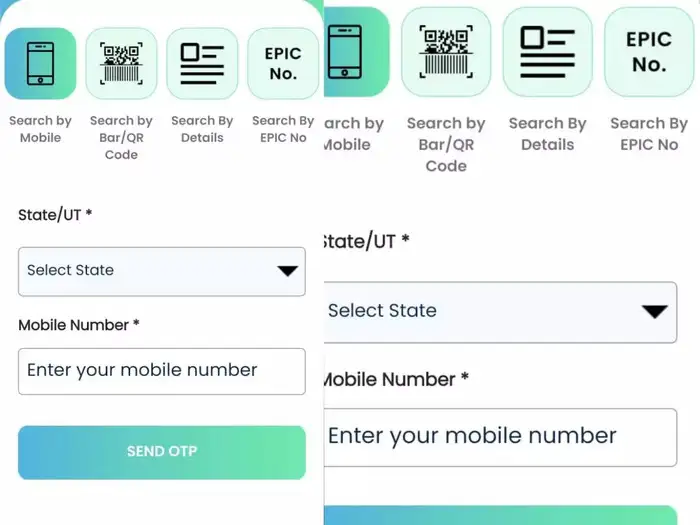Focus the enlarged mobile number field
Viewport: 700px width, 525px height.
pos(500,437)
